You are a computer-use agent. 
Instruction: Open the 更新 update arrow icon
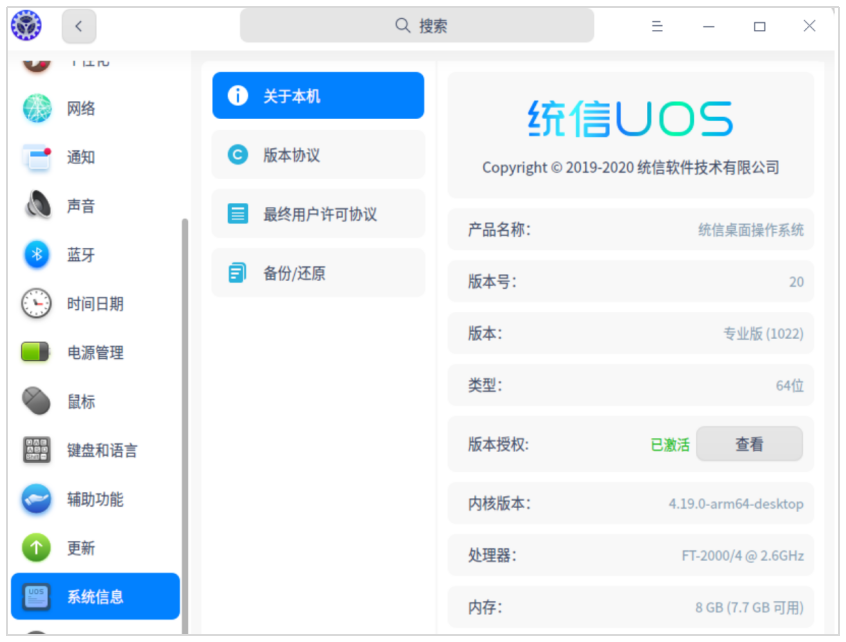pyautogui.click(x=37, y=548)
